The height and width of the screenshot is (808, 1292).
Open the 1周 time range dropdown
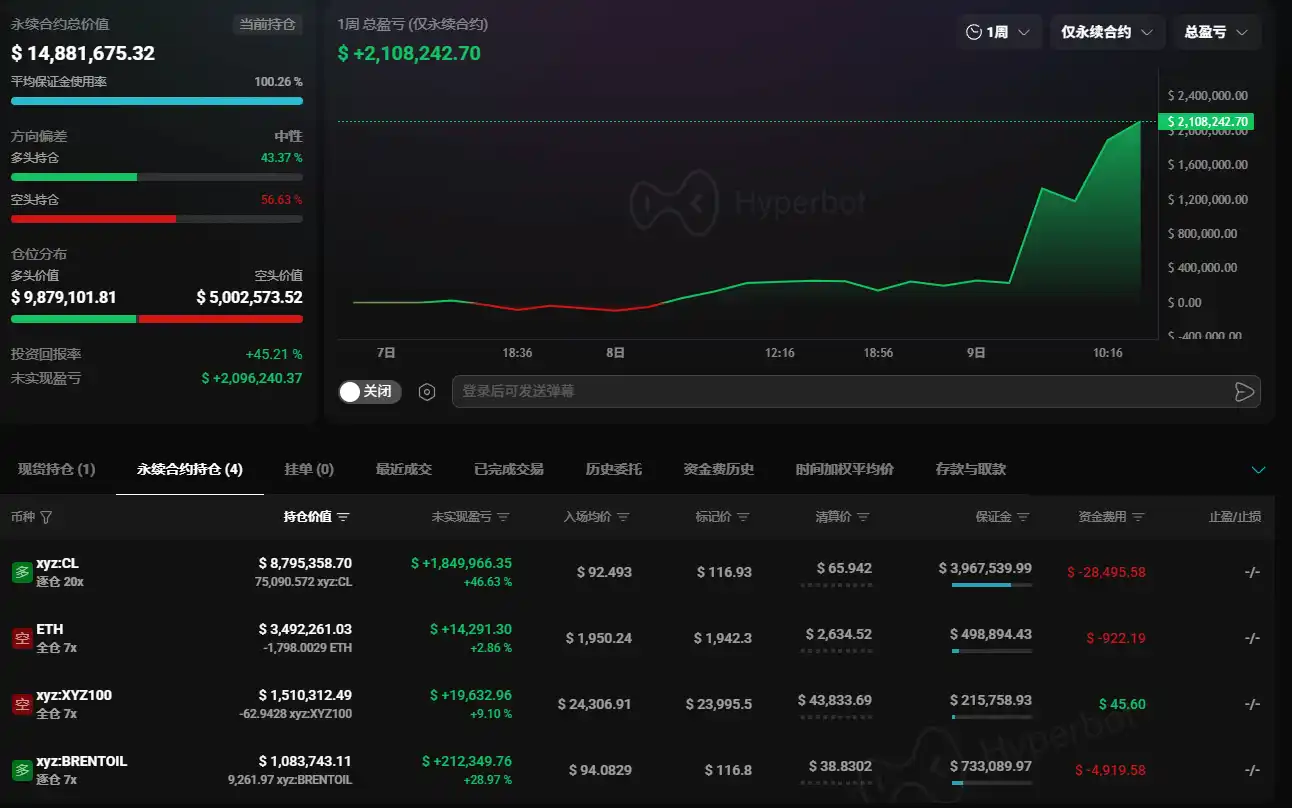[998, 32]
